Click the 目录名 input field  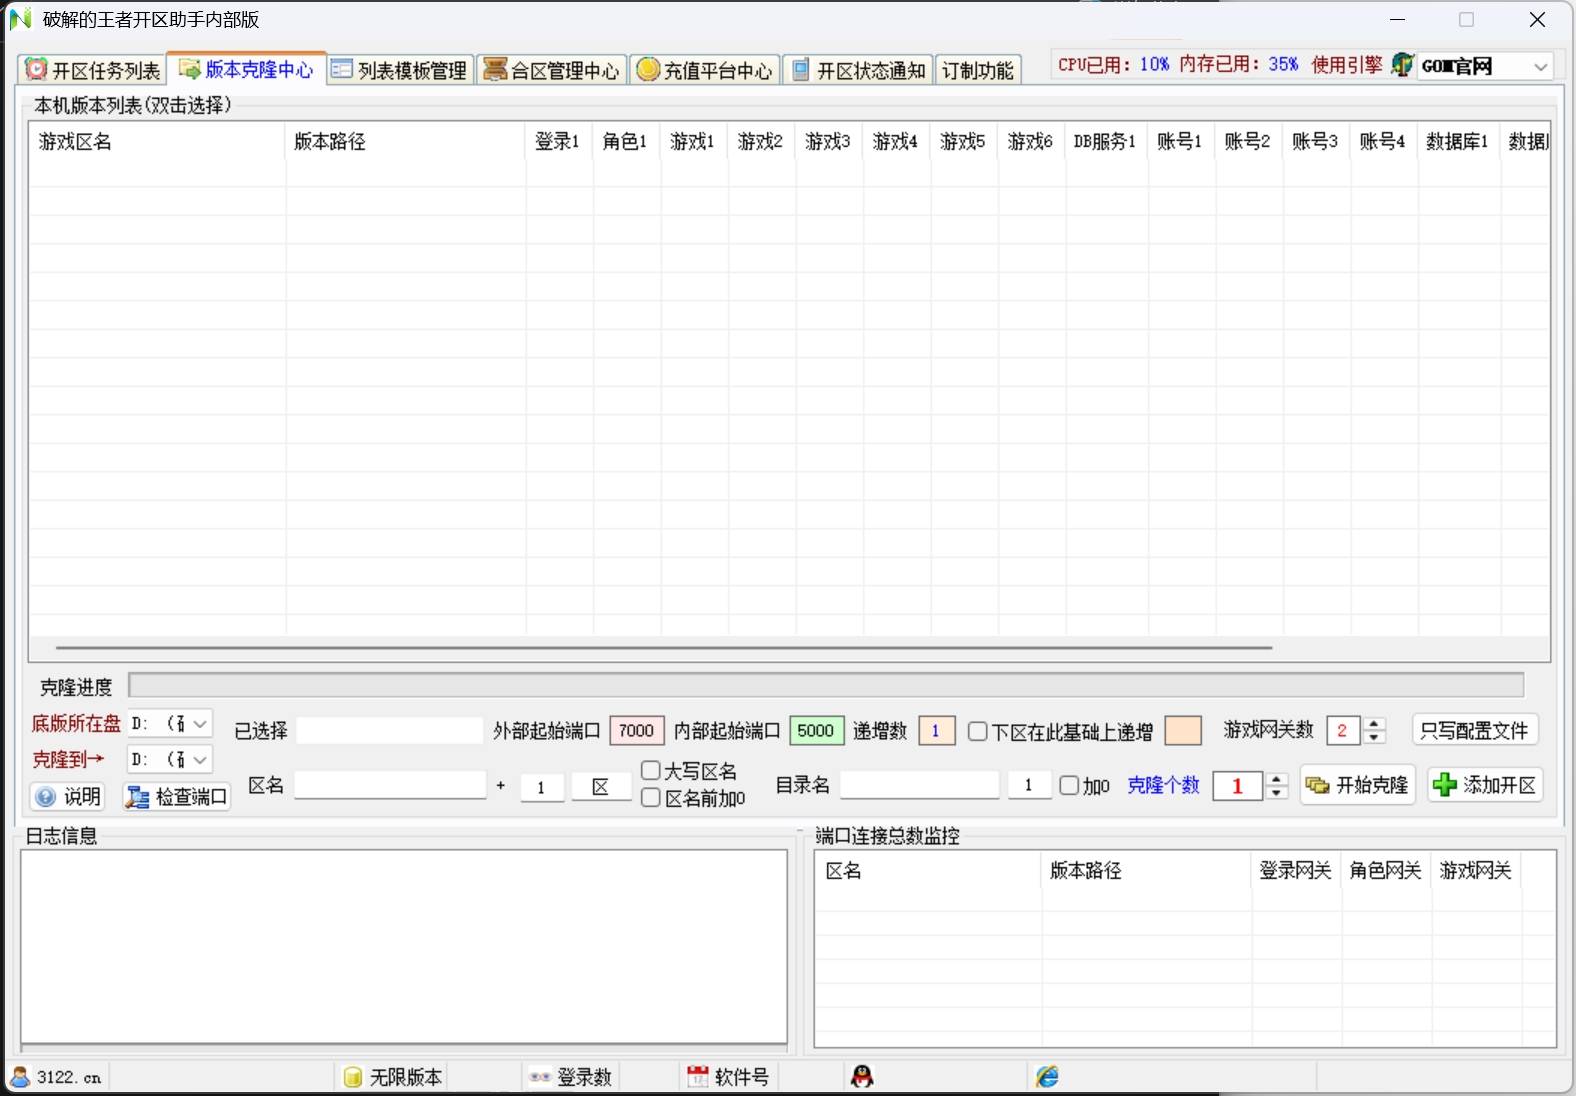(x=919, y=785)
